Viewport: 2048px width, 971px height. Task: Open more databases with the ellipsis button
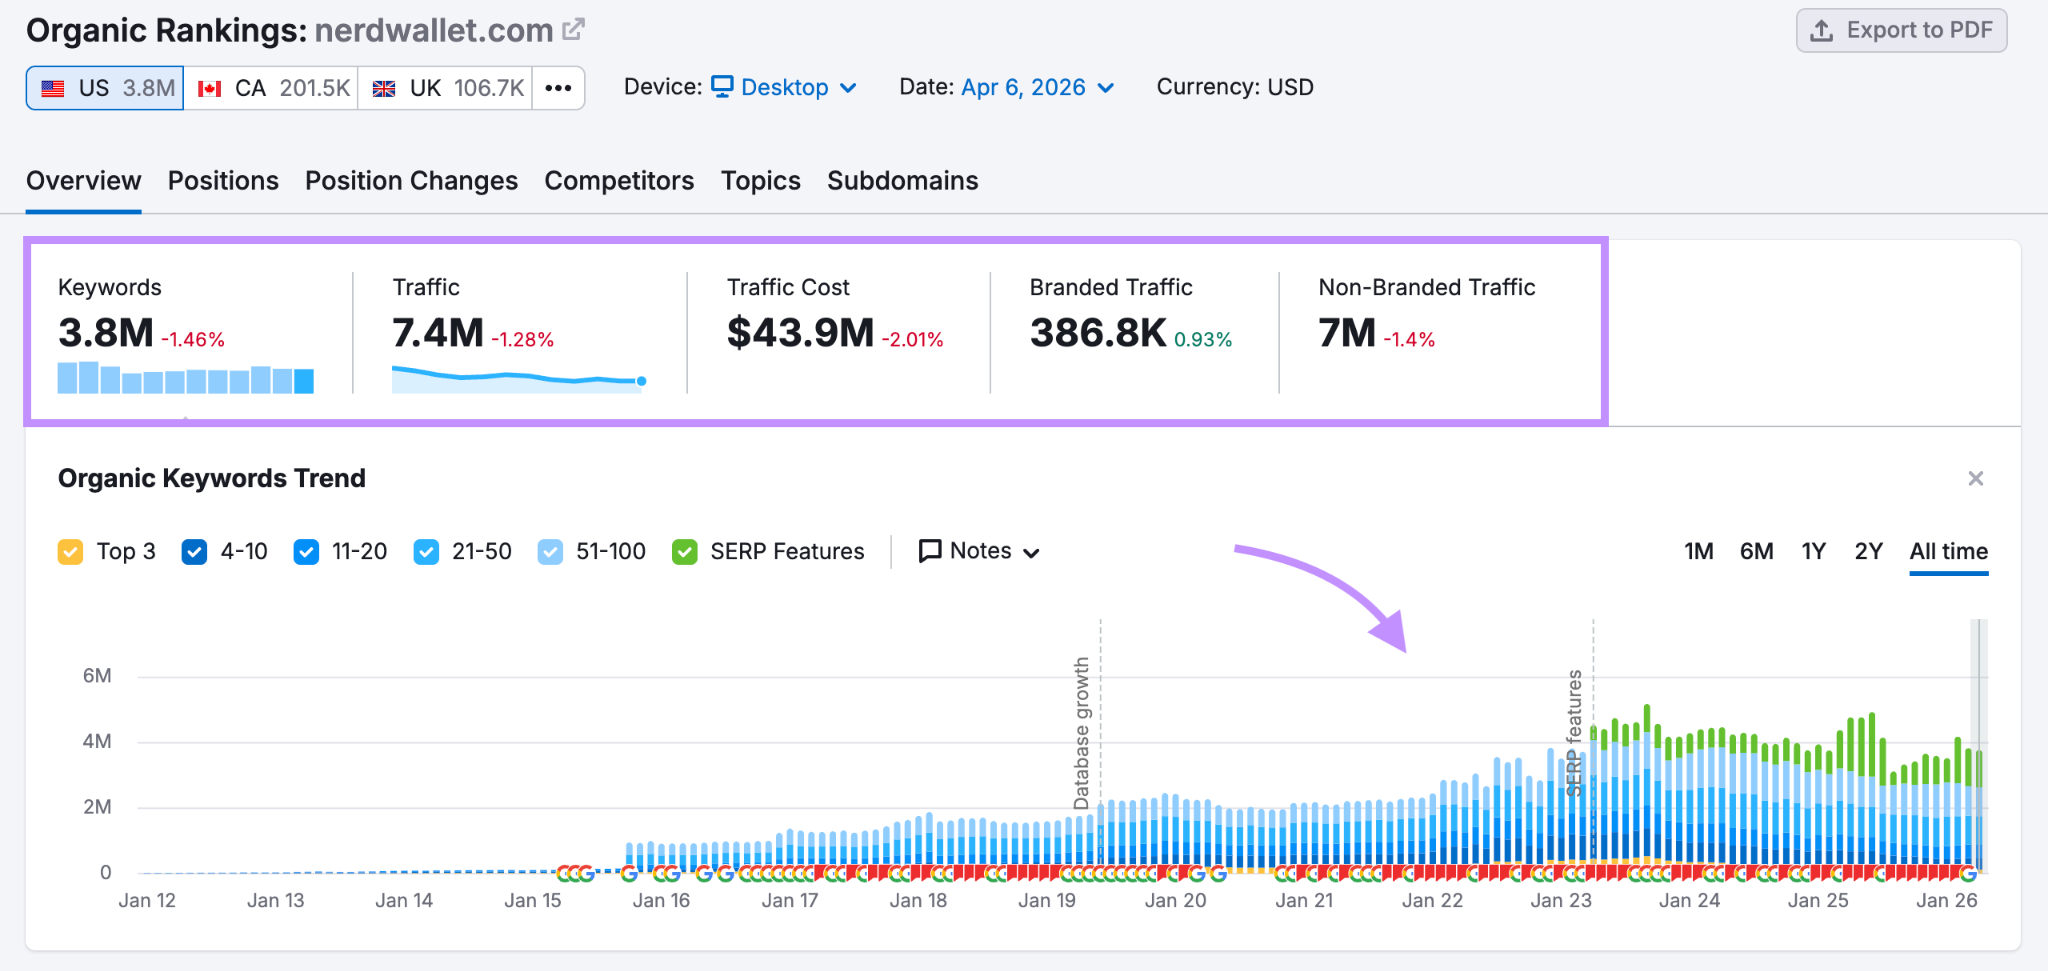tap(557, 87)
